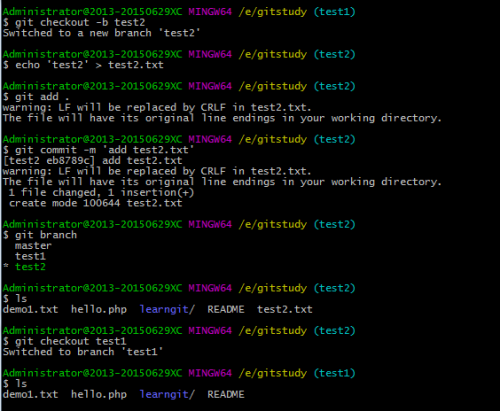Select the LF warning right after 'git add .'

(x=157, y=107)
